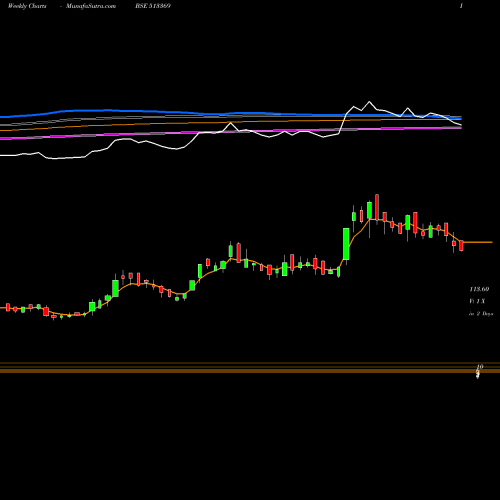Click the tallest green candlestick

[x=346, y=244]
